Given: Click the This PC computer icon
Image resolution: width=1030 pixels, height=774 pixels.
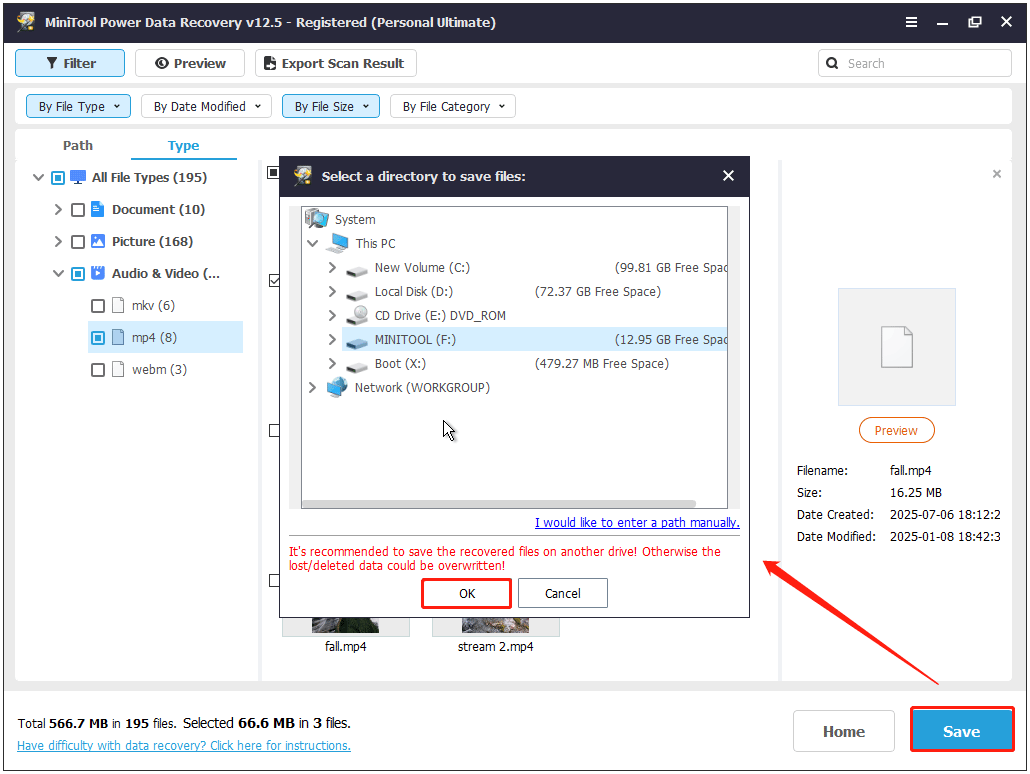Looking at the screenshot, I should click(x=339, y=243).
